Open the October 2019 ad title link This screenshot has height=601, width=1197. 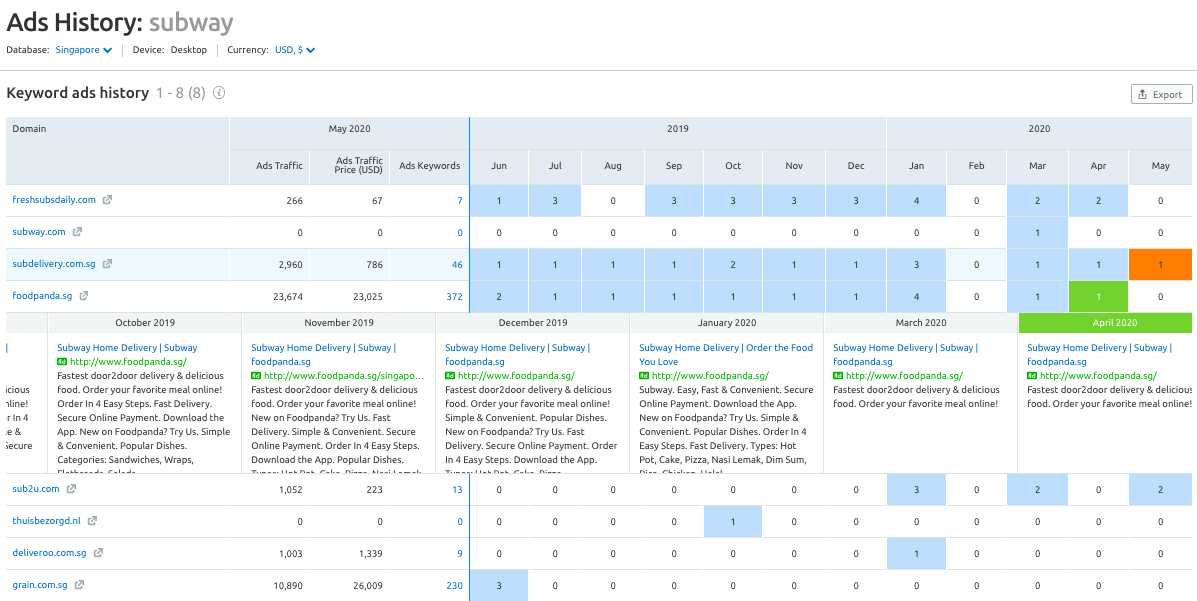127,347
